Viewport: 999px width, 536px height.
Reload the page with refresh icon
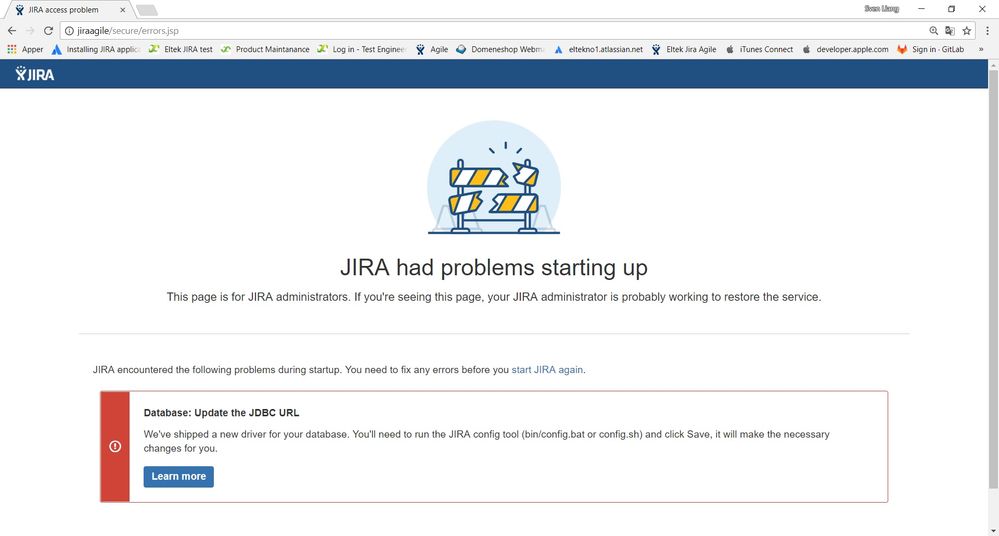point(48,31)
